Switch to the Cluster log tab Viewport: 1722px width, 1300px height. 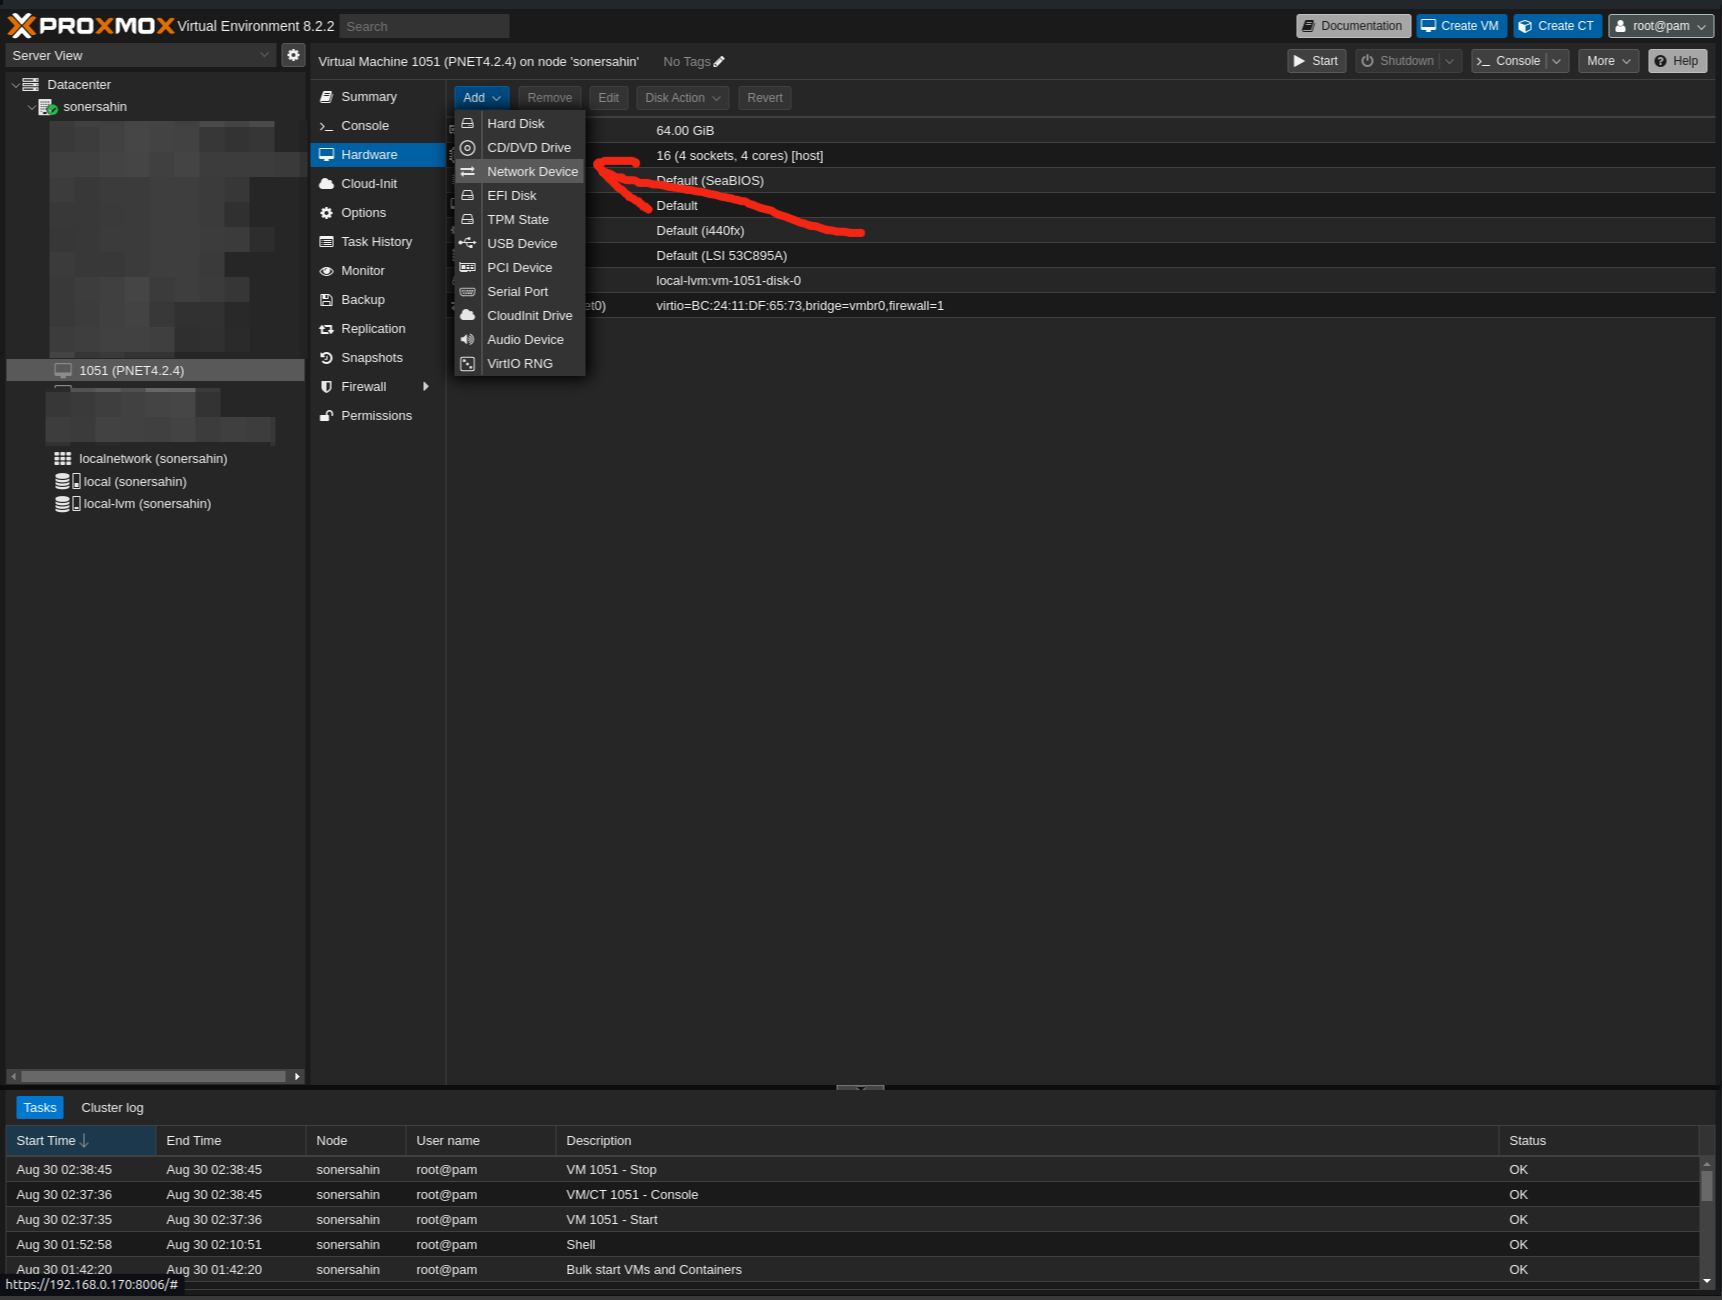[112, 1108]
